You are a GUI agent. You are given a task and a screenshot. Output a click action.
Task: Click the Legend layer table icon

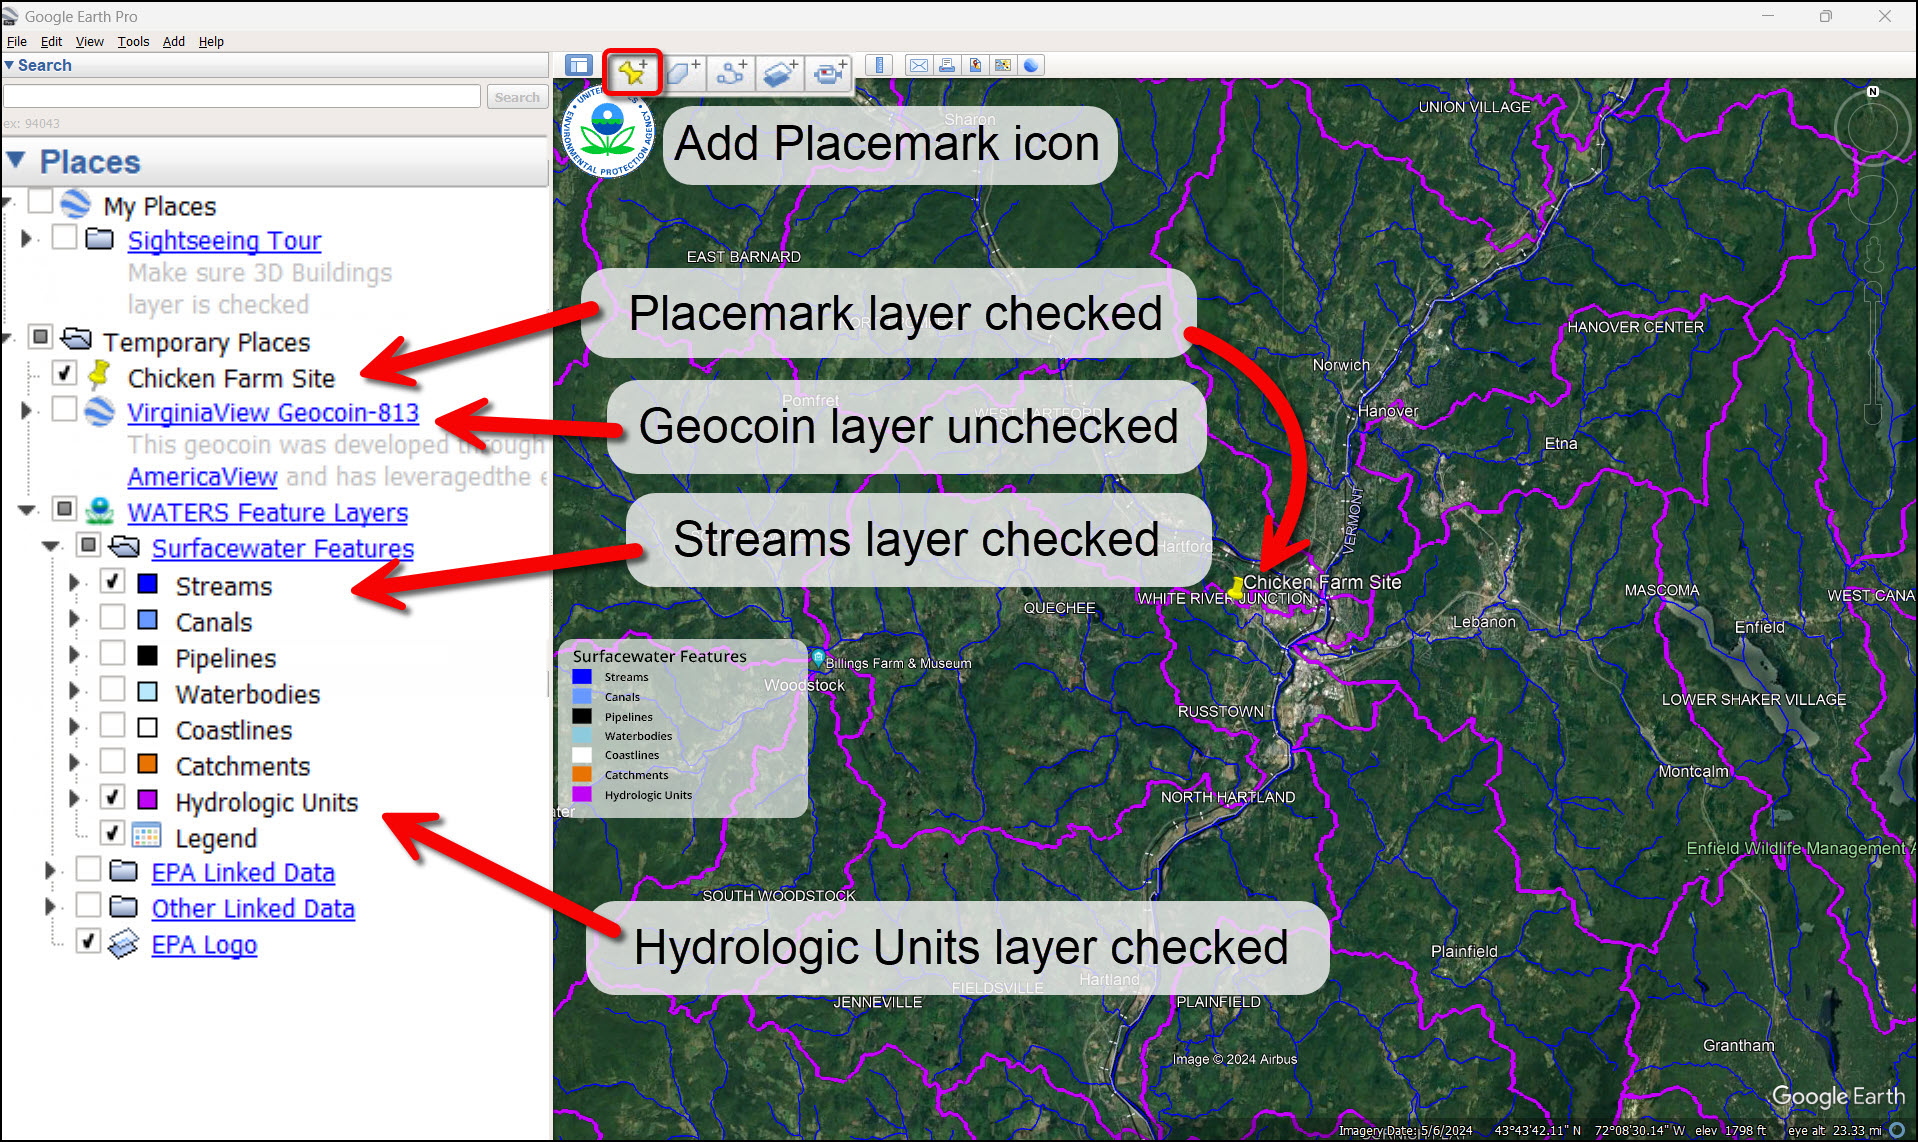[146, 835]
